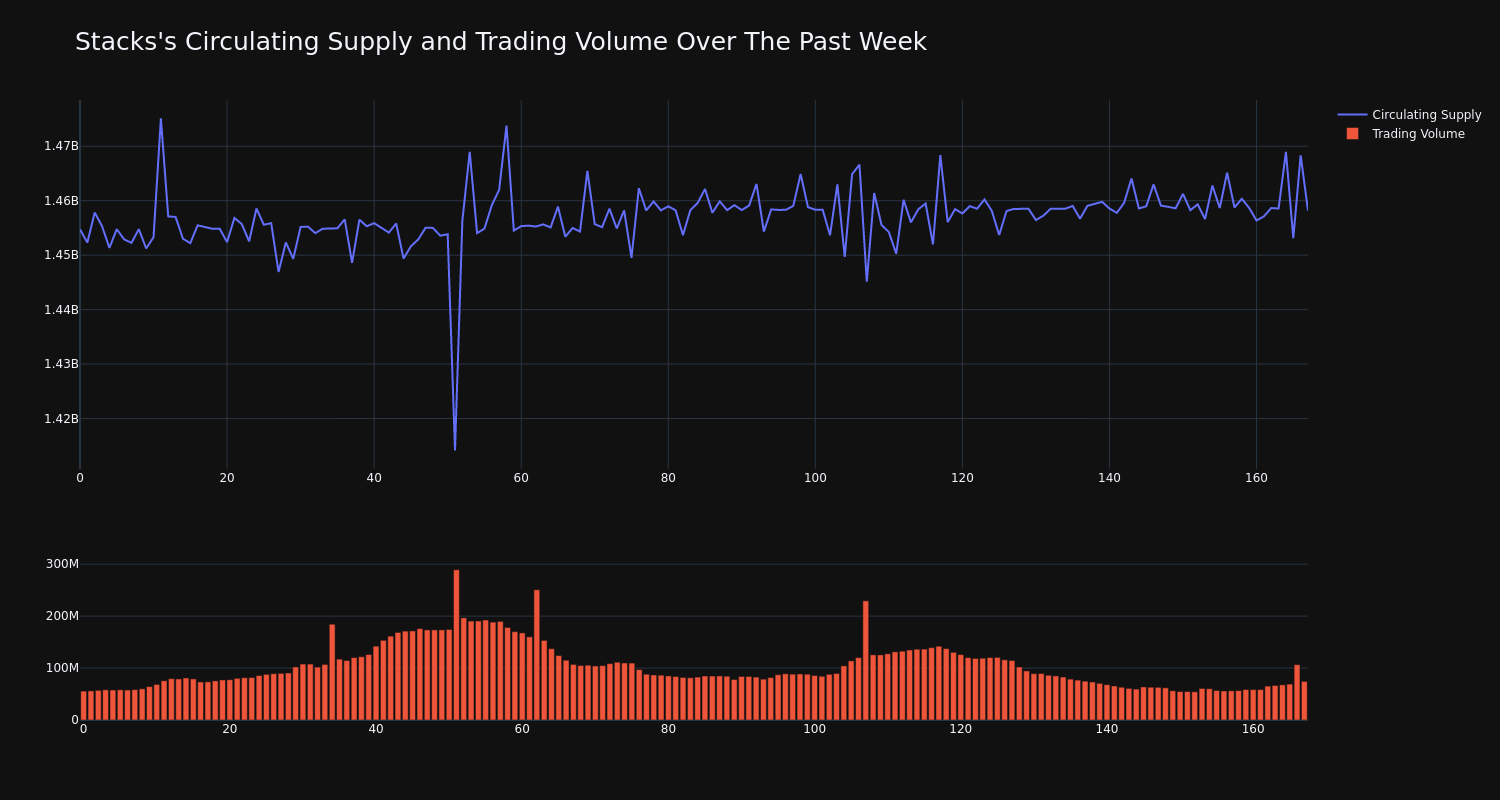Screen dimensions: 1500x800
Task: Click the x-axis label 40 on volume chart
Action: pyautogui.click(x=376, y=729)
